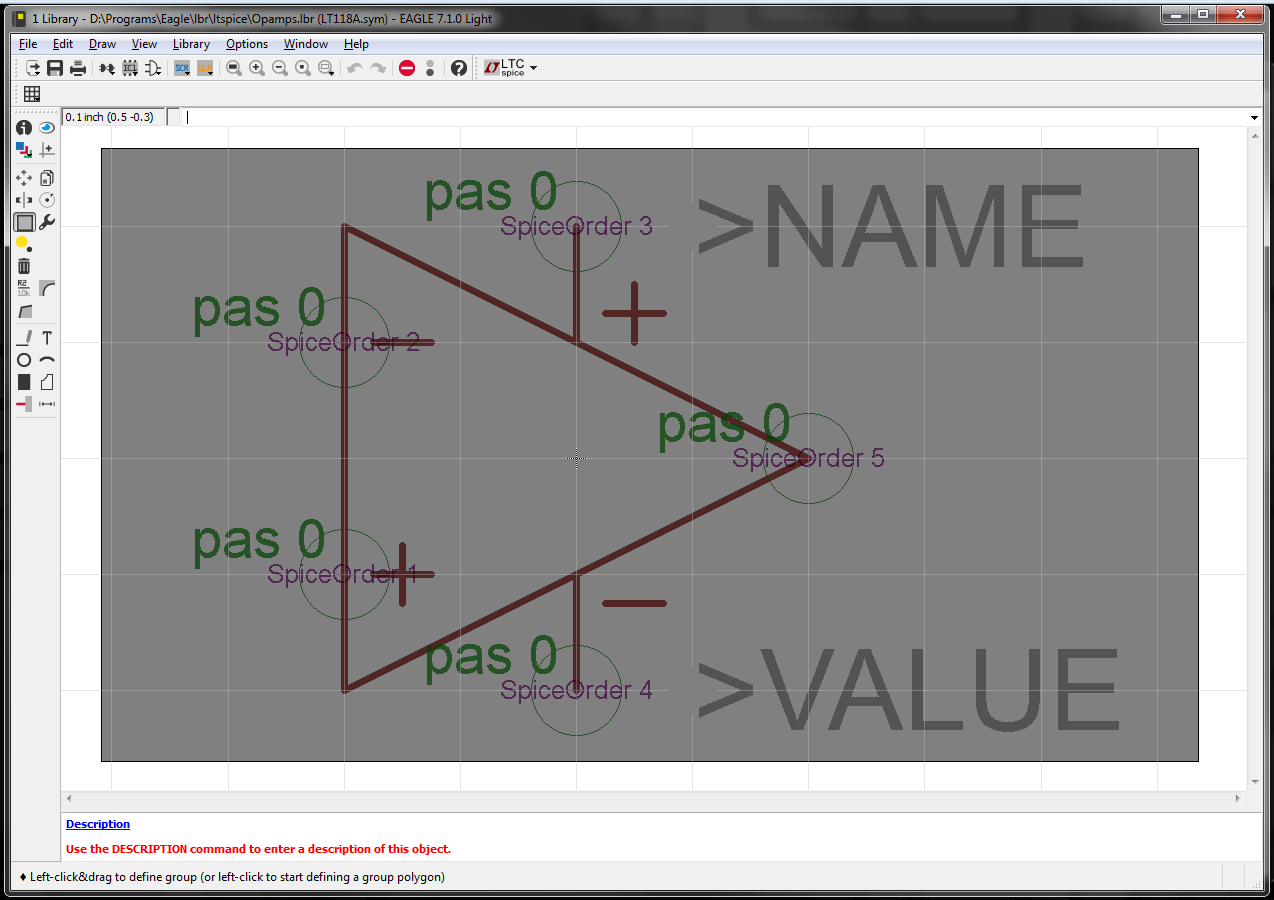Open the File menu

click(x=28, y=44)
